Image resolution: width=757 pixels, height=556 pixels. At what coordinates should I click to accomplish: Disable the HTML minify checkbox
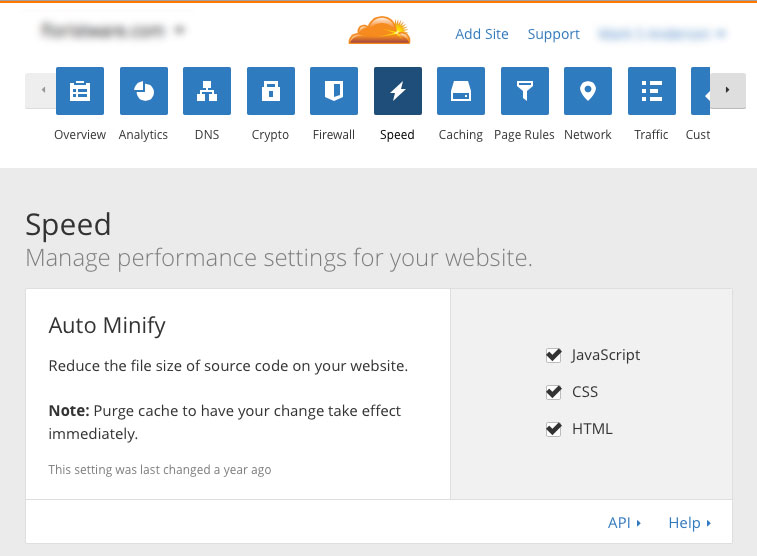pos(553,429)
